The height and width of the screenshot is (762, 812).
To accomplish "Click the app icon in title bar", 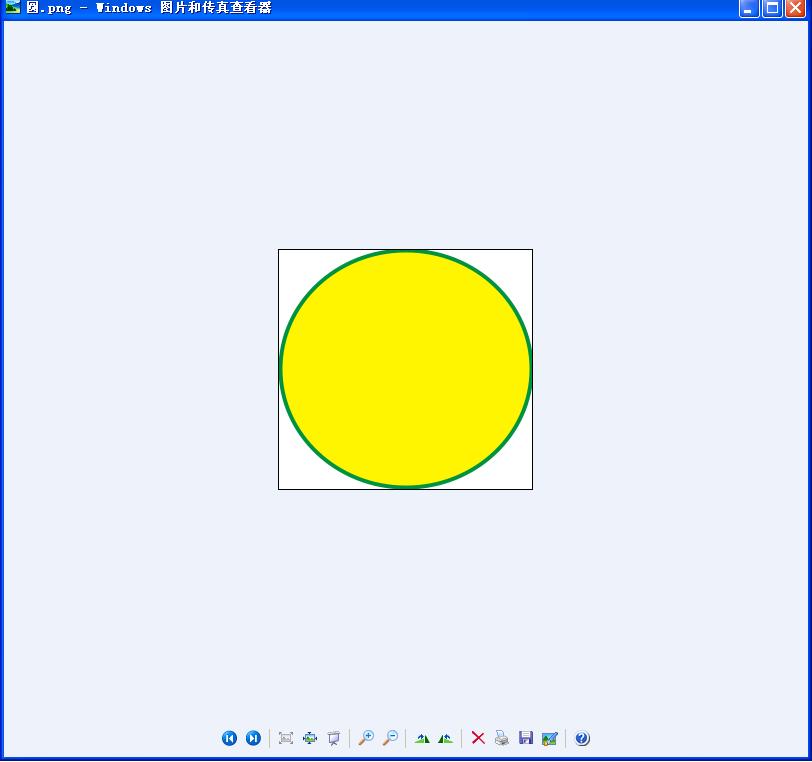I will point(12,8).
